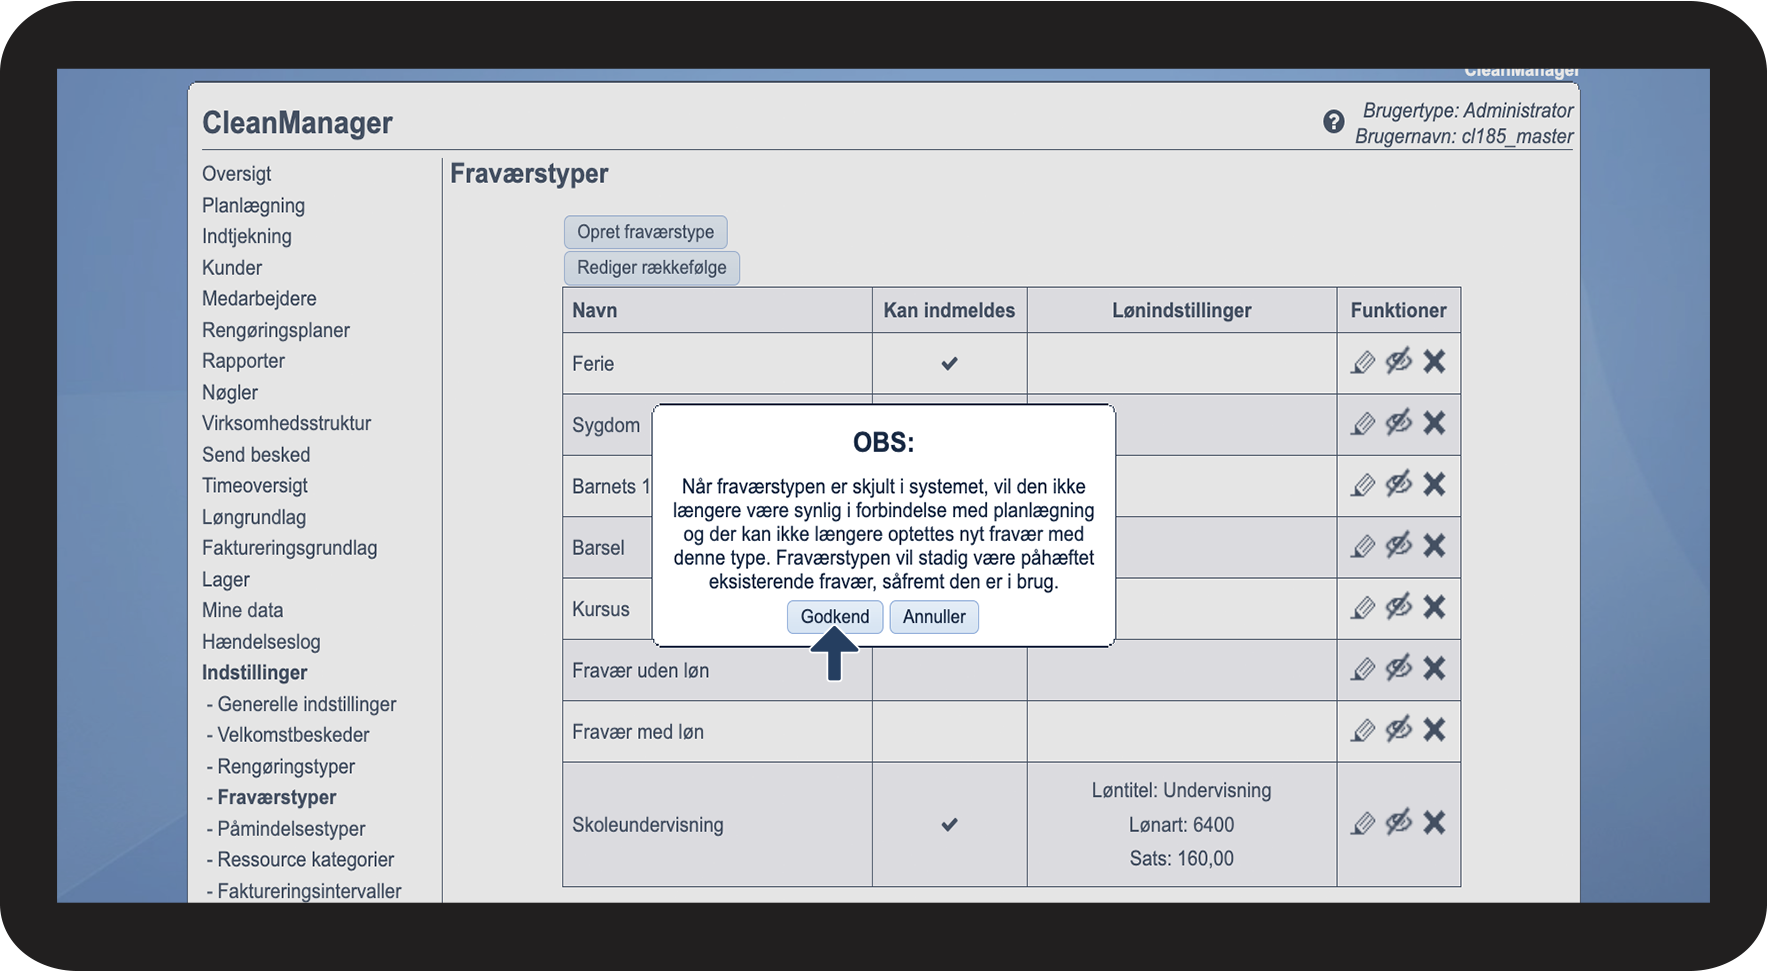The image size is (1767, 971).
Task: Edit the Sygdom absence type
Action: 1363,424
